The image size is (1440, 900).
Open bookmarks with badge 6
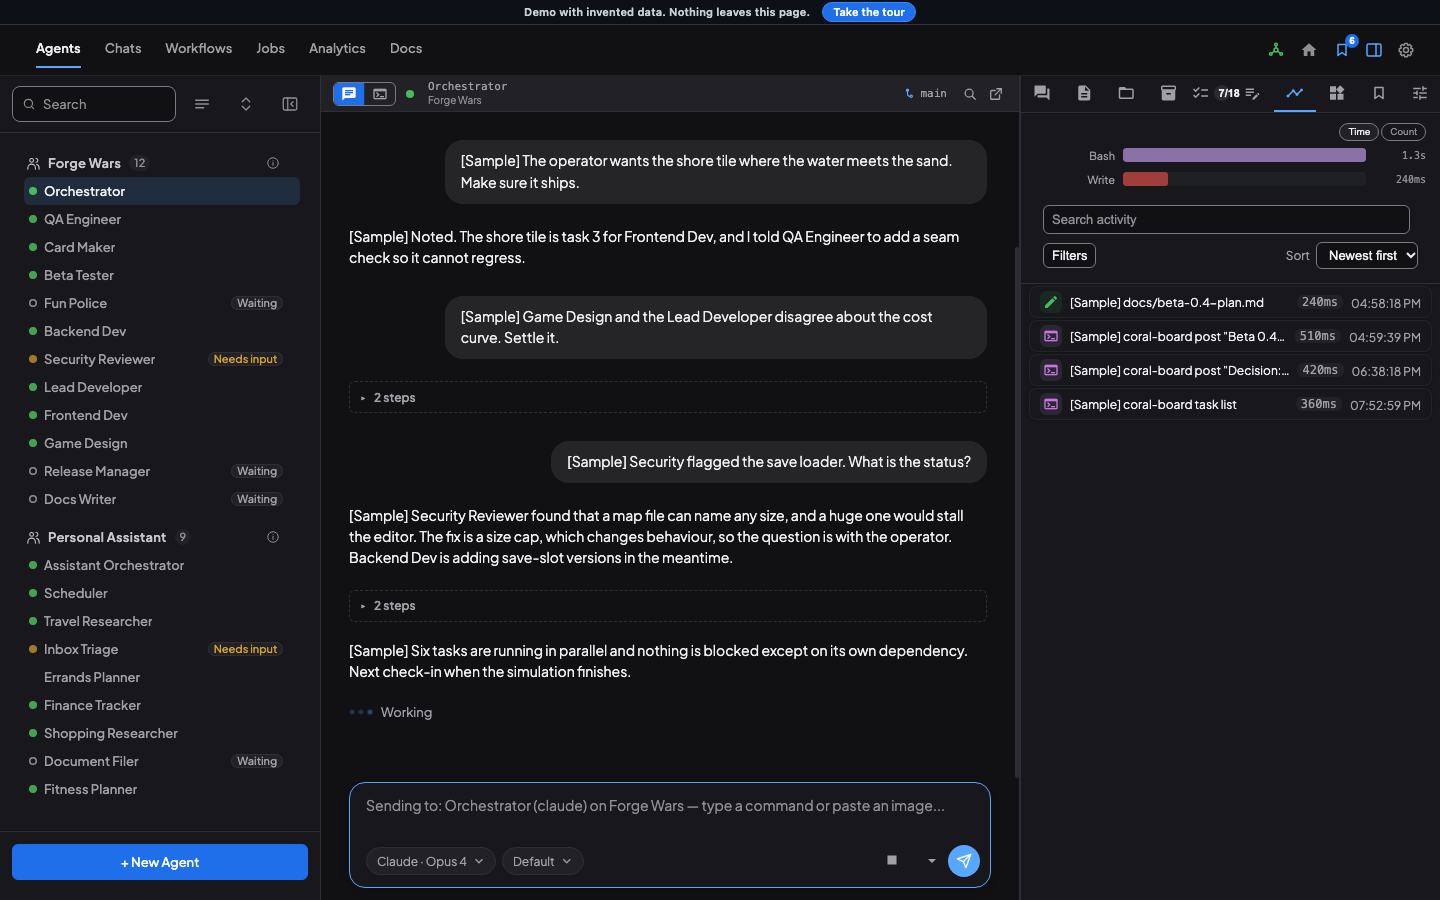[1343, 49]
